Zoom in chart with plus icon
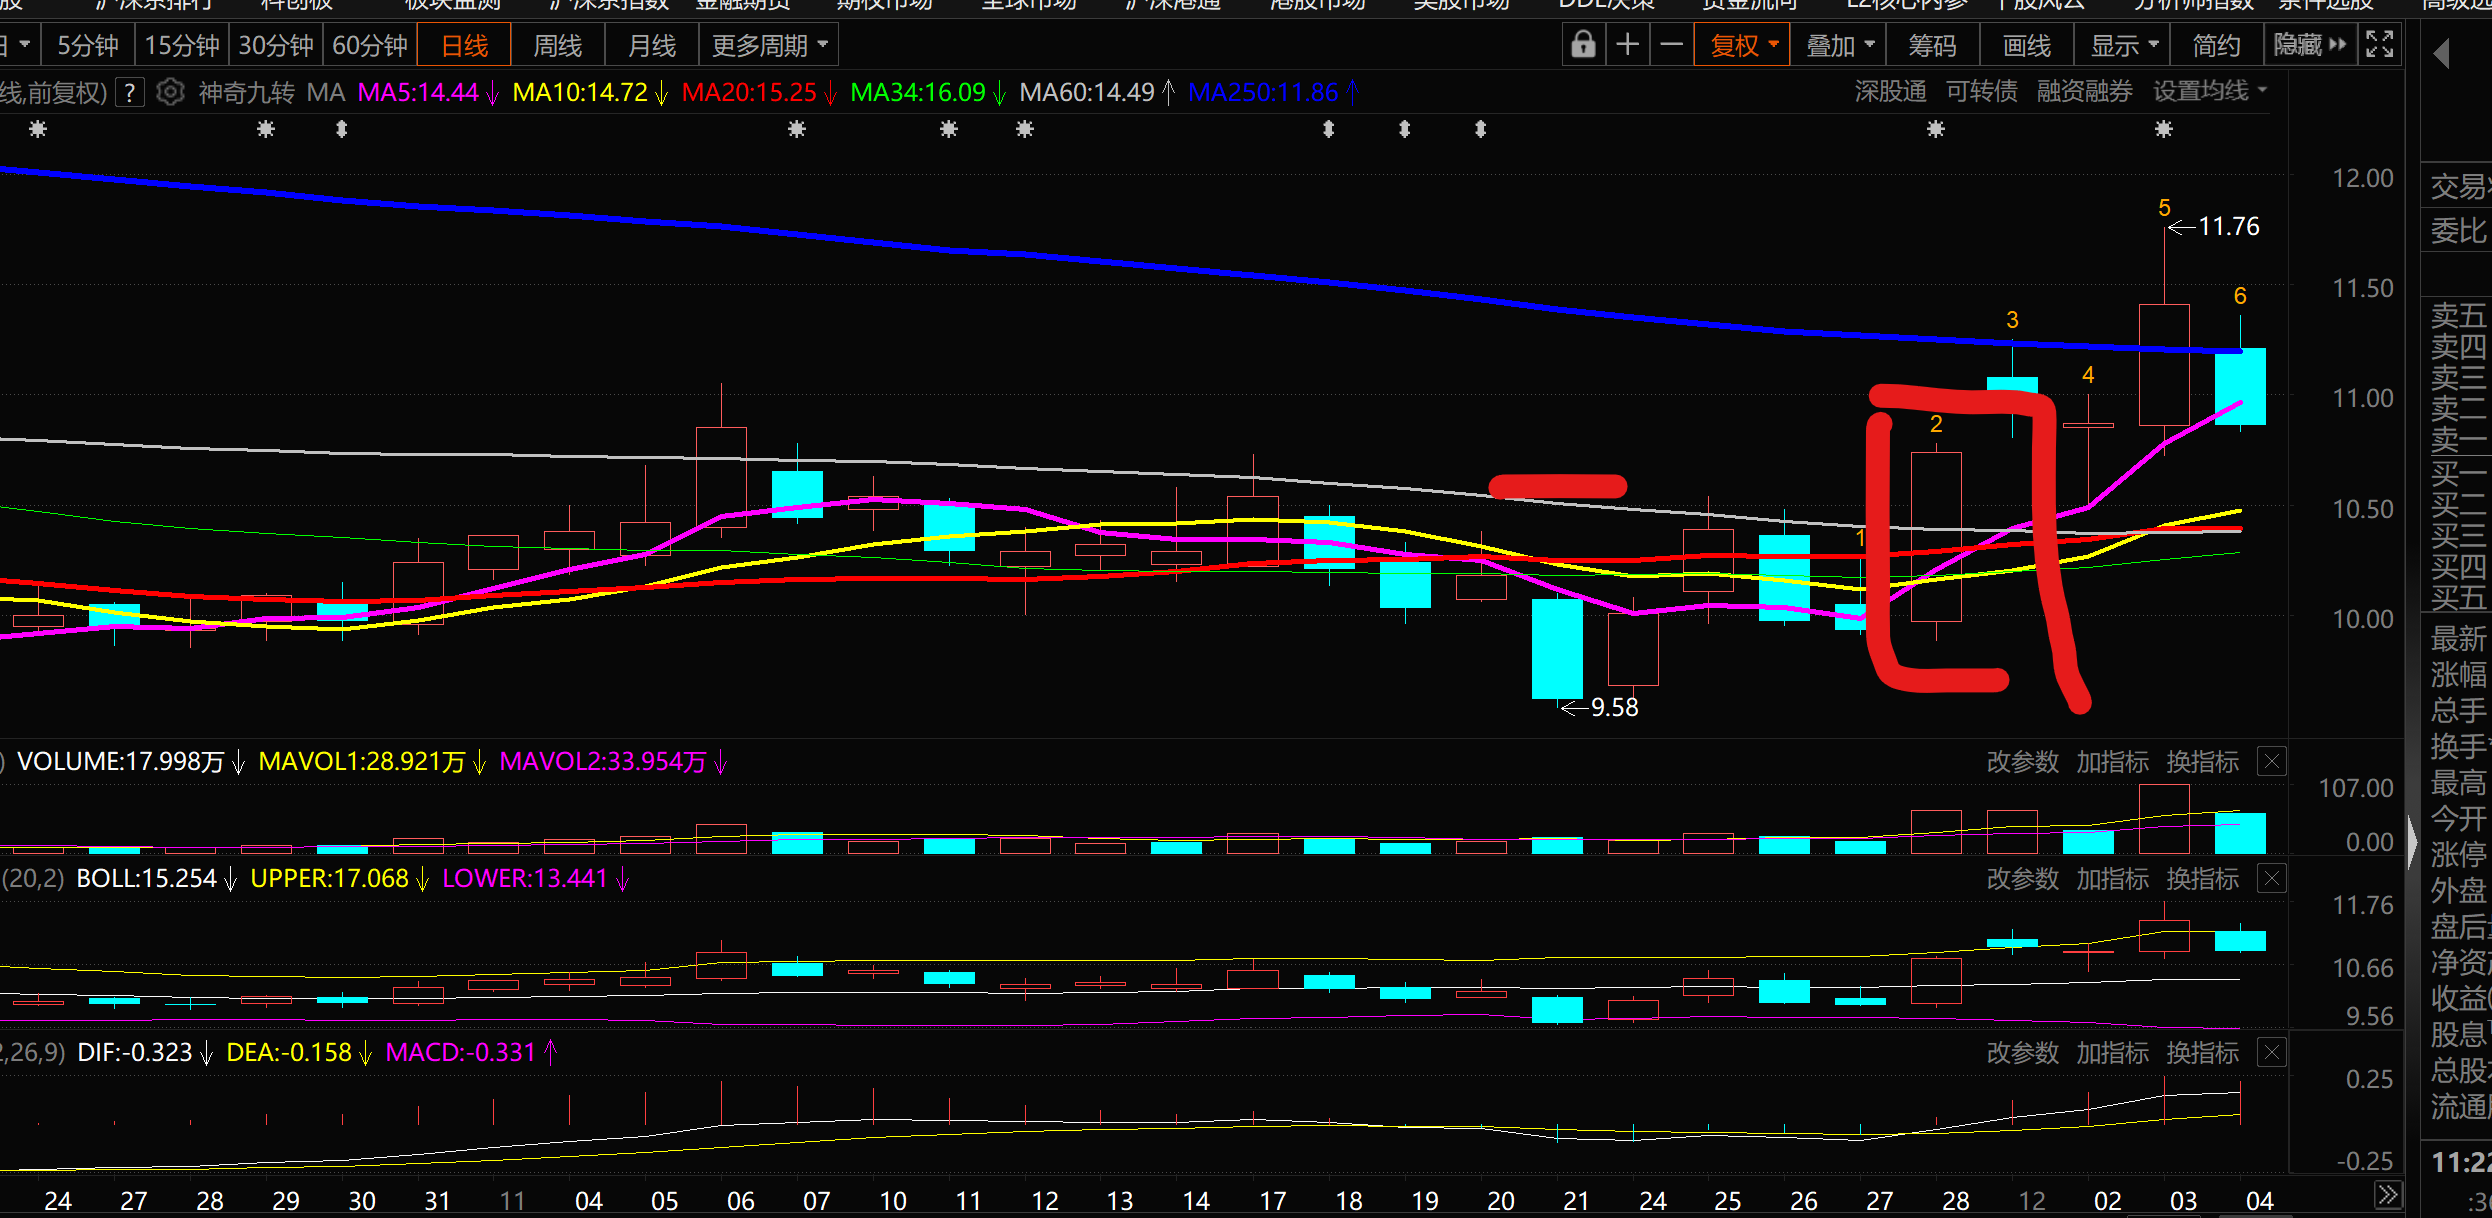2492x1218 pixels. point(1628,45)
